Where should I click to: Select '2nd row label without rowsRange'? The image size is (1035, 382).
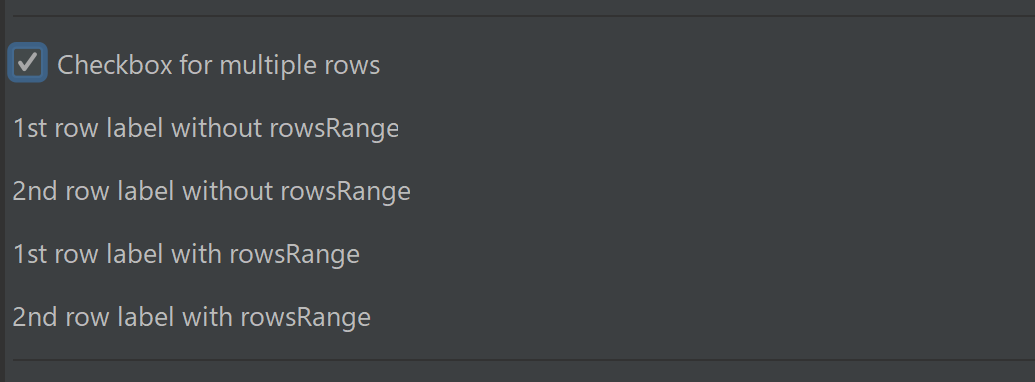[x=211, y=191]
